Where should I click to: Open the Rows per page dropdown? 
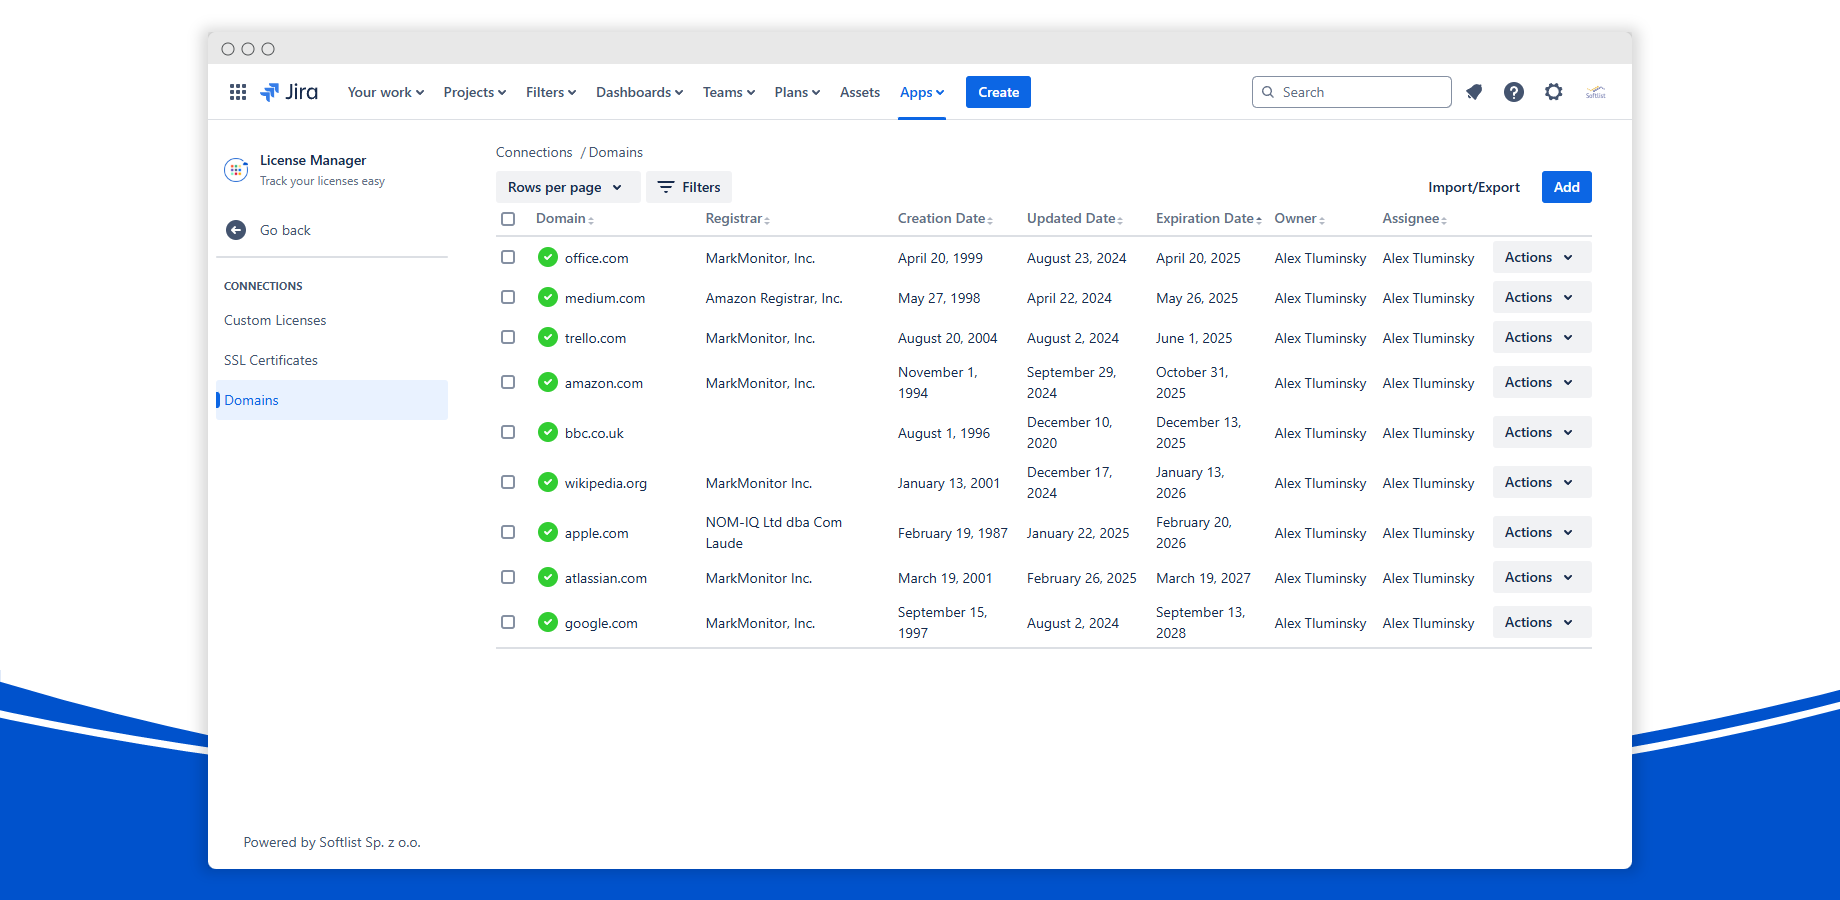tap(567, 187)
